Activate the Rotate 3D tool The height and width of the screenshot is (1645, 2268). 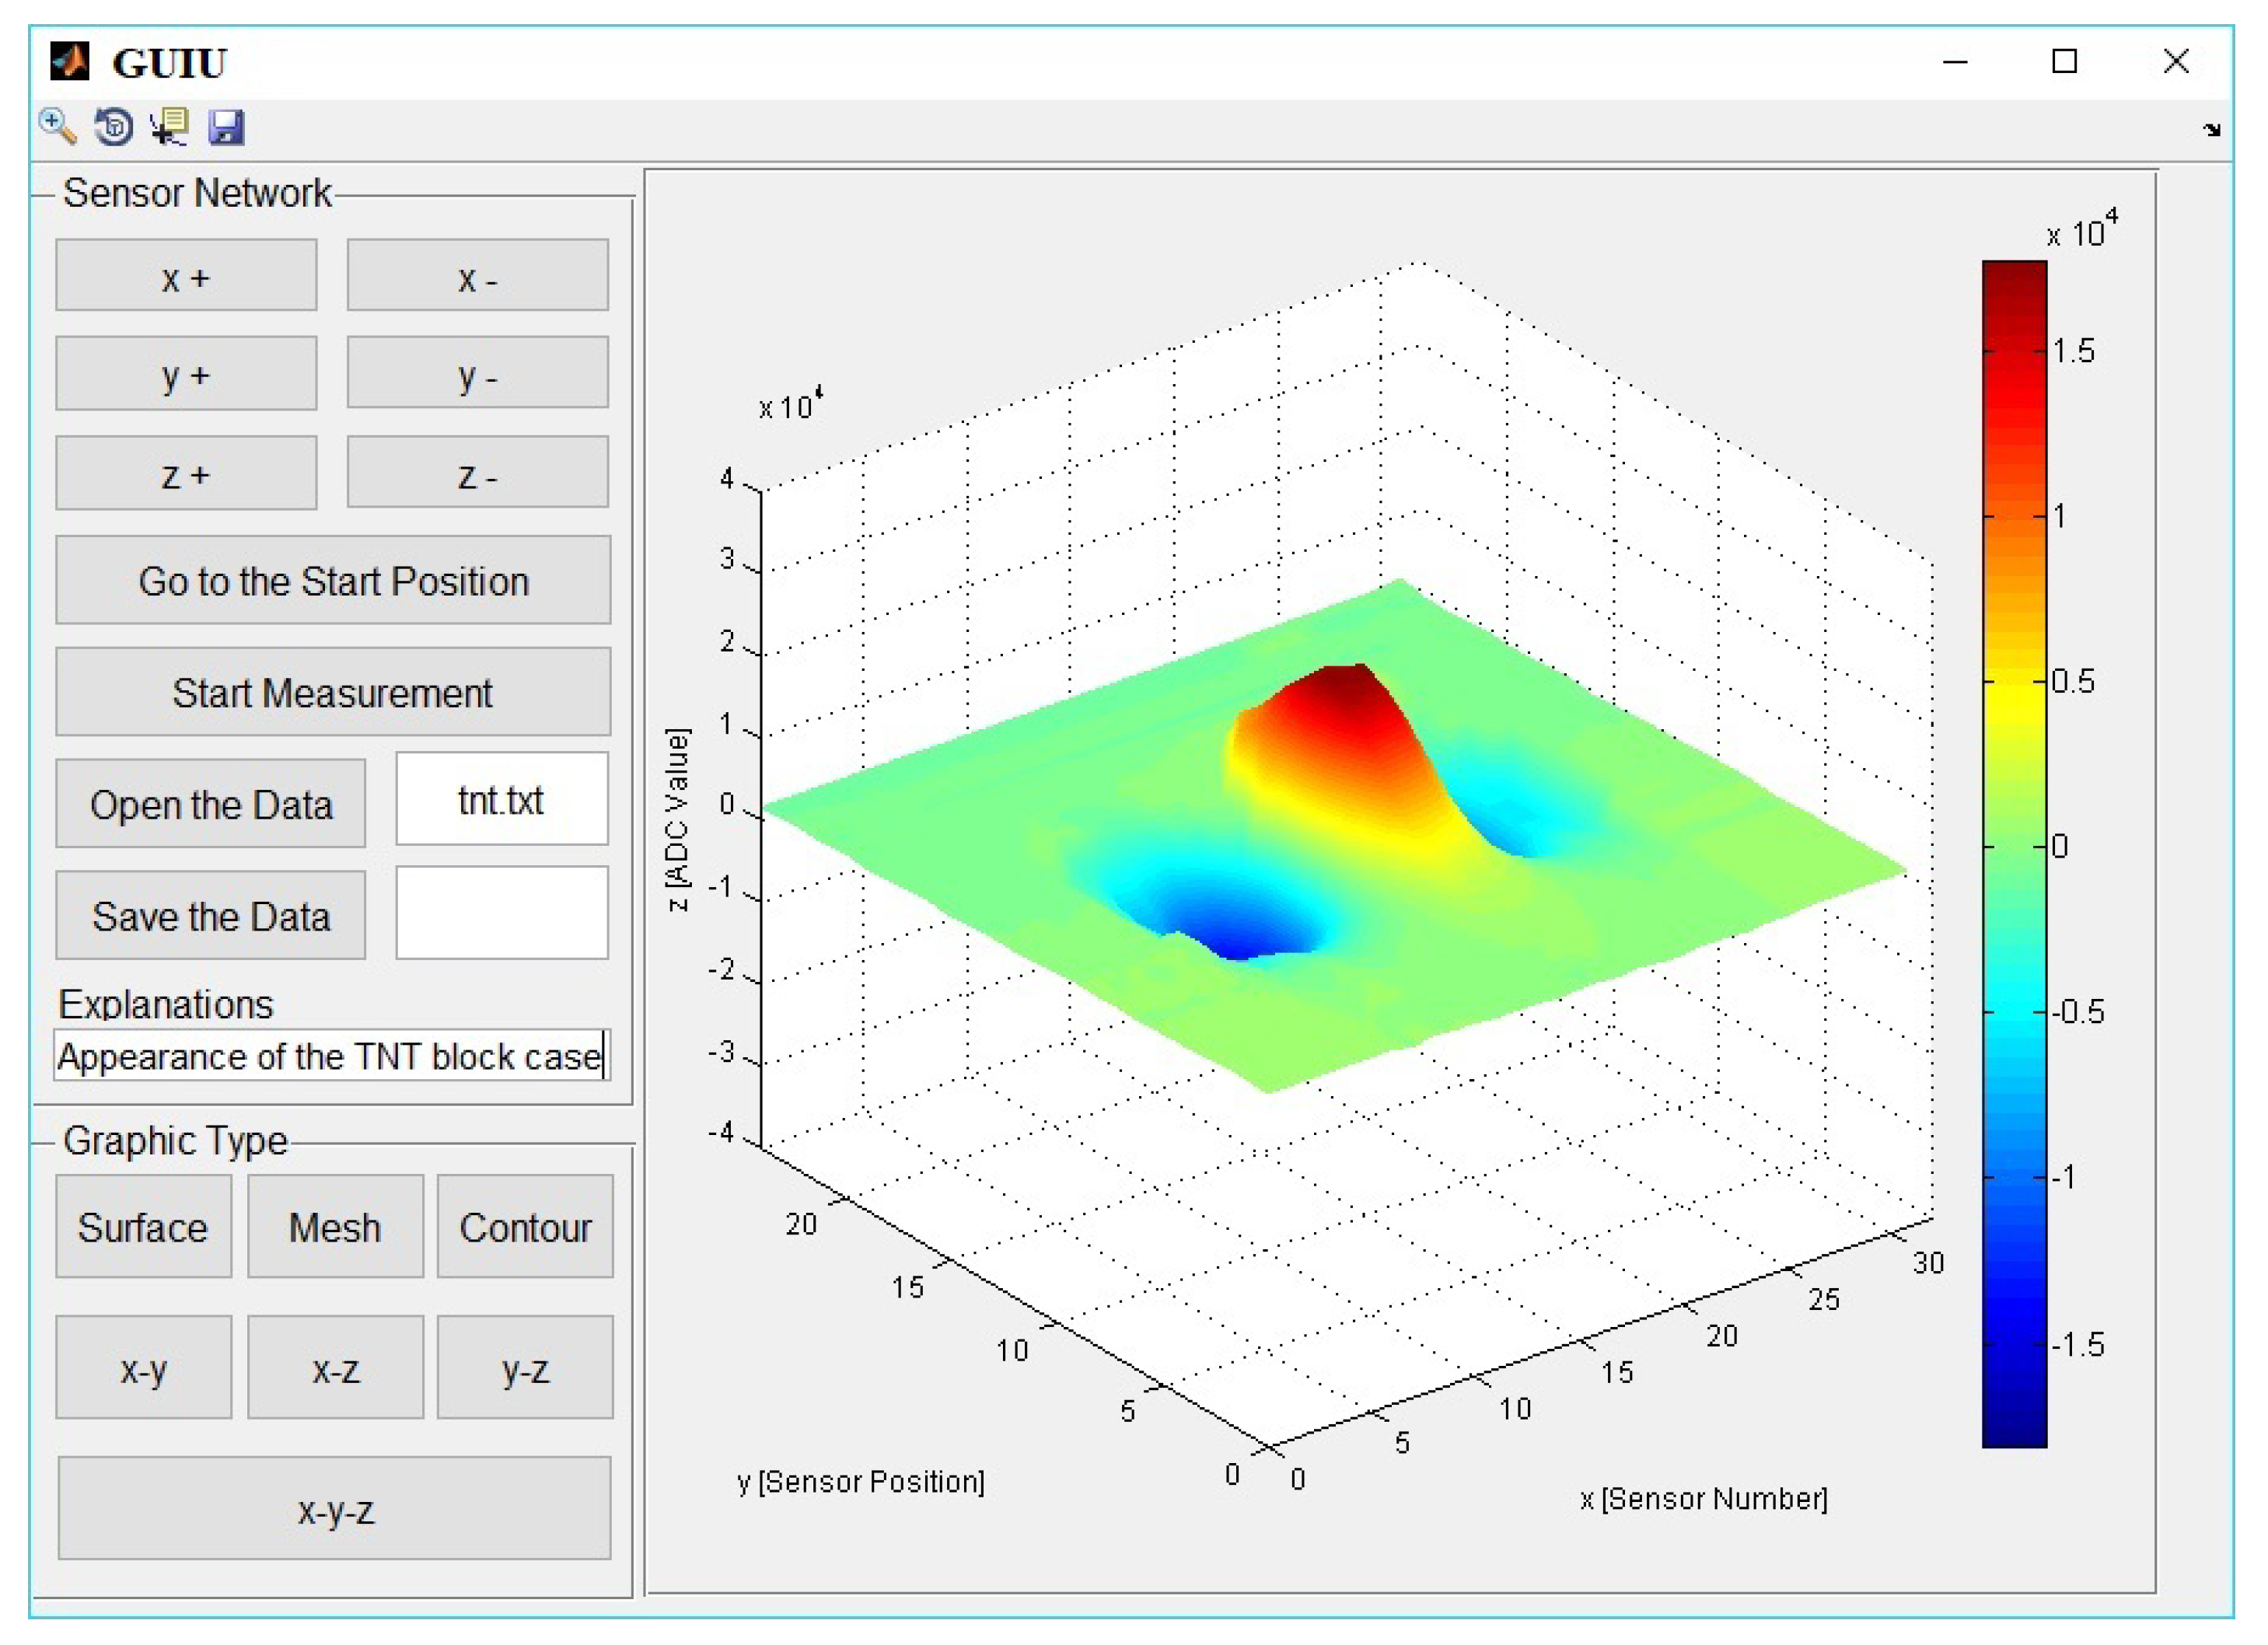(x=113, y=127)
